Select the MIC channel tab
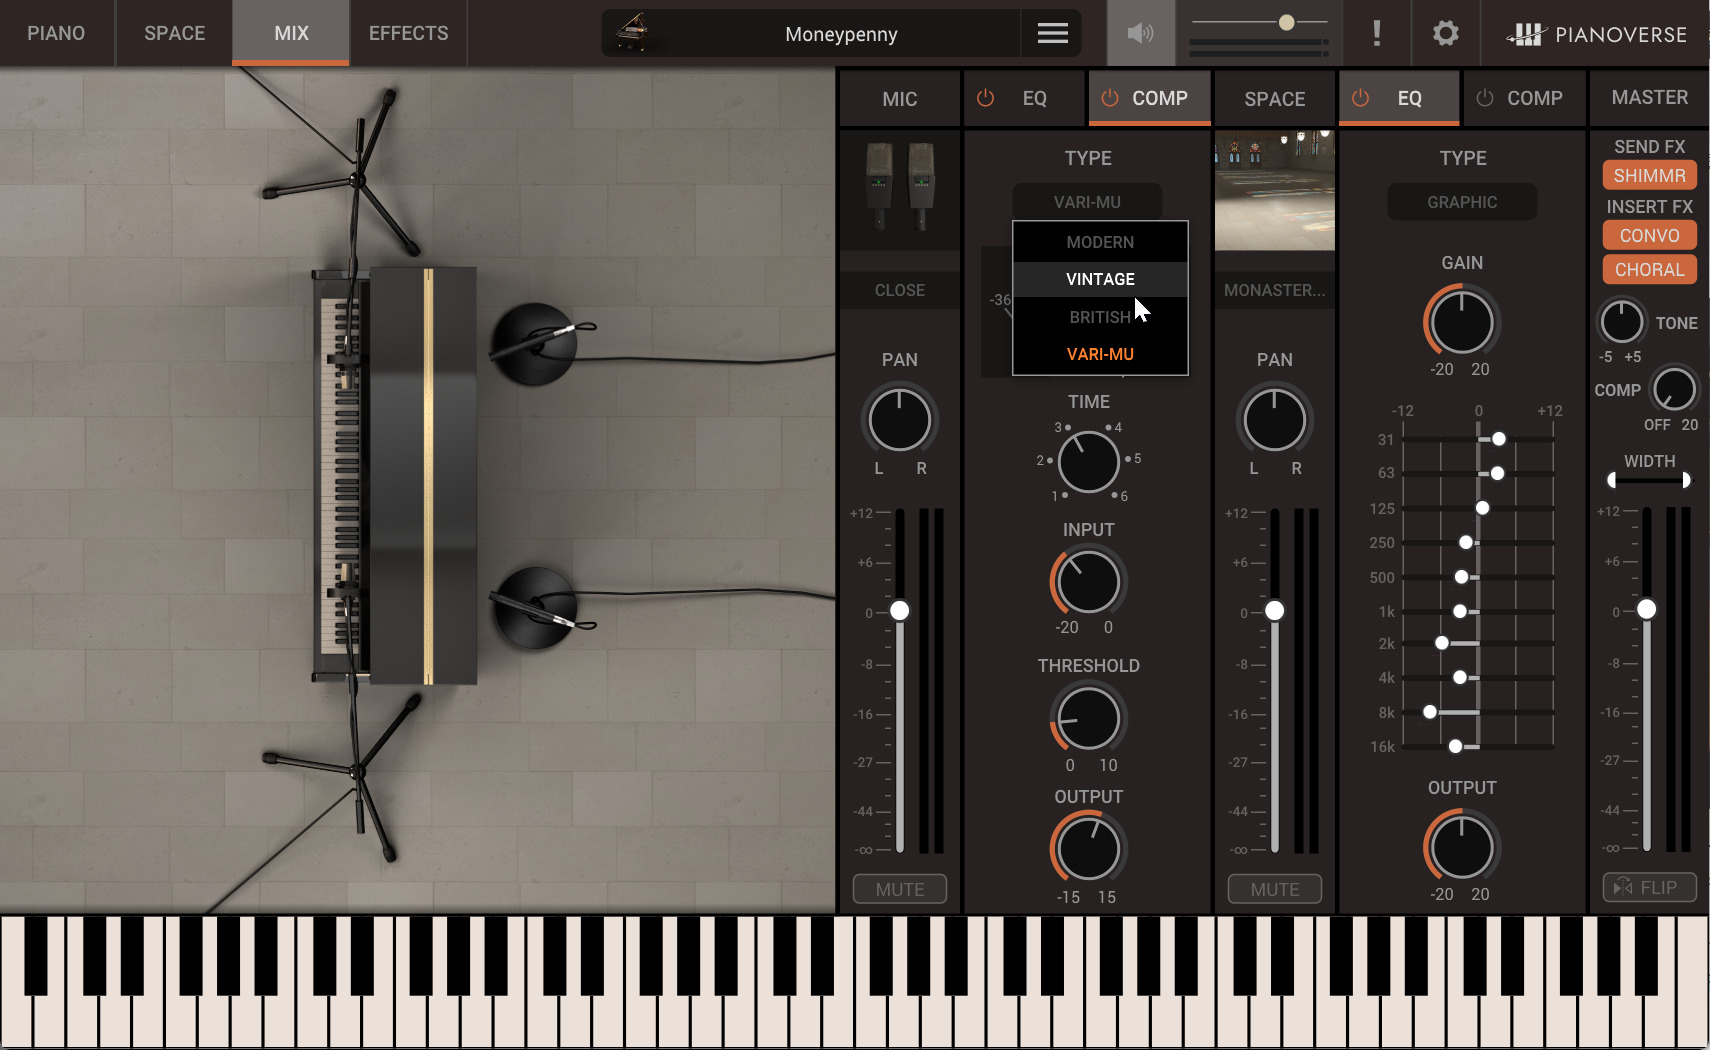The image size is (1710, 1050). point(900,99)
